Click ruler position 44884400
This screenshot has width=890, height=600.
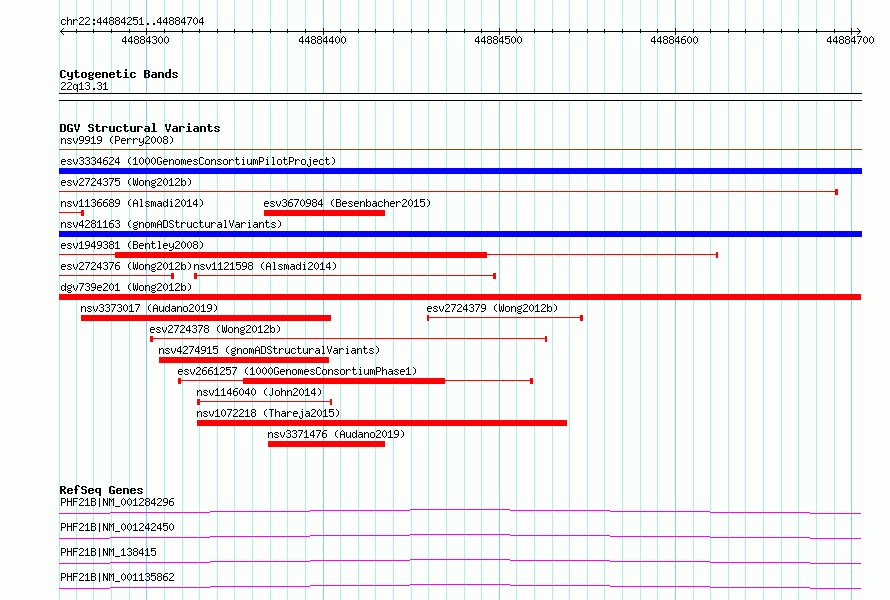[322, 40]
